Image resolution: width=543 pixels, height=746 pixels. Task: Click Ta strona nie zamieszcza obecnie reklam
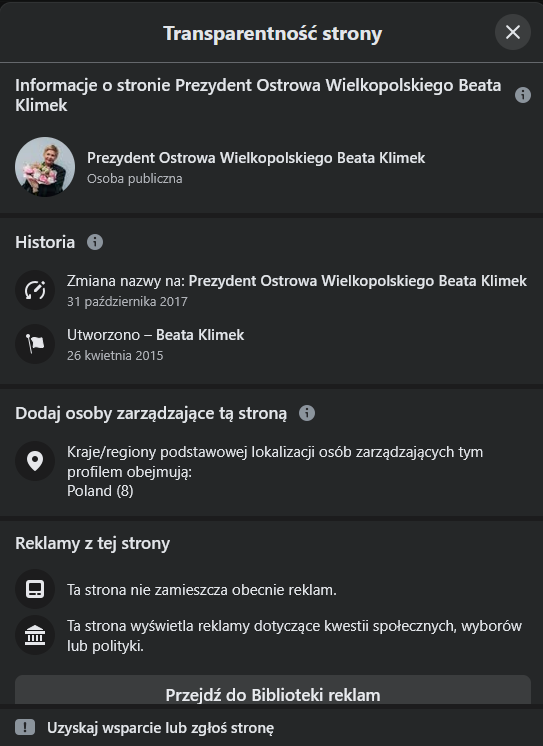pyautogui.click(x=202, y=589)
